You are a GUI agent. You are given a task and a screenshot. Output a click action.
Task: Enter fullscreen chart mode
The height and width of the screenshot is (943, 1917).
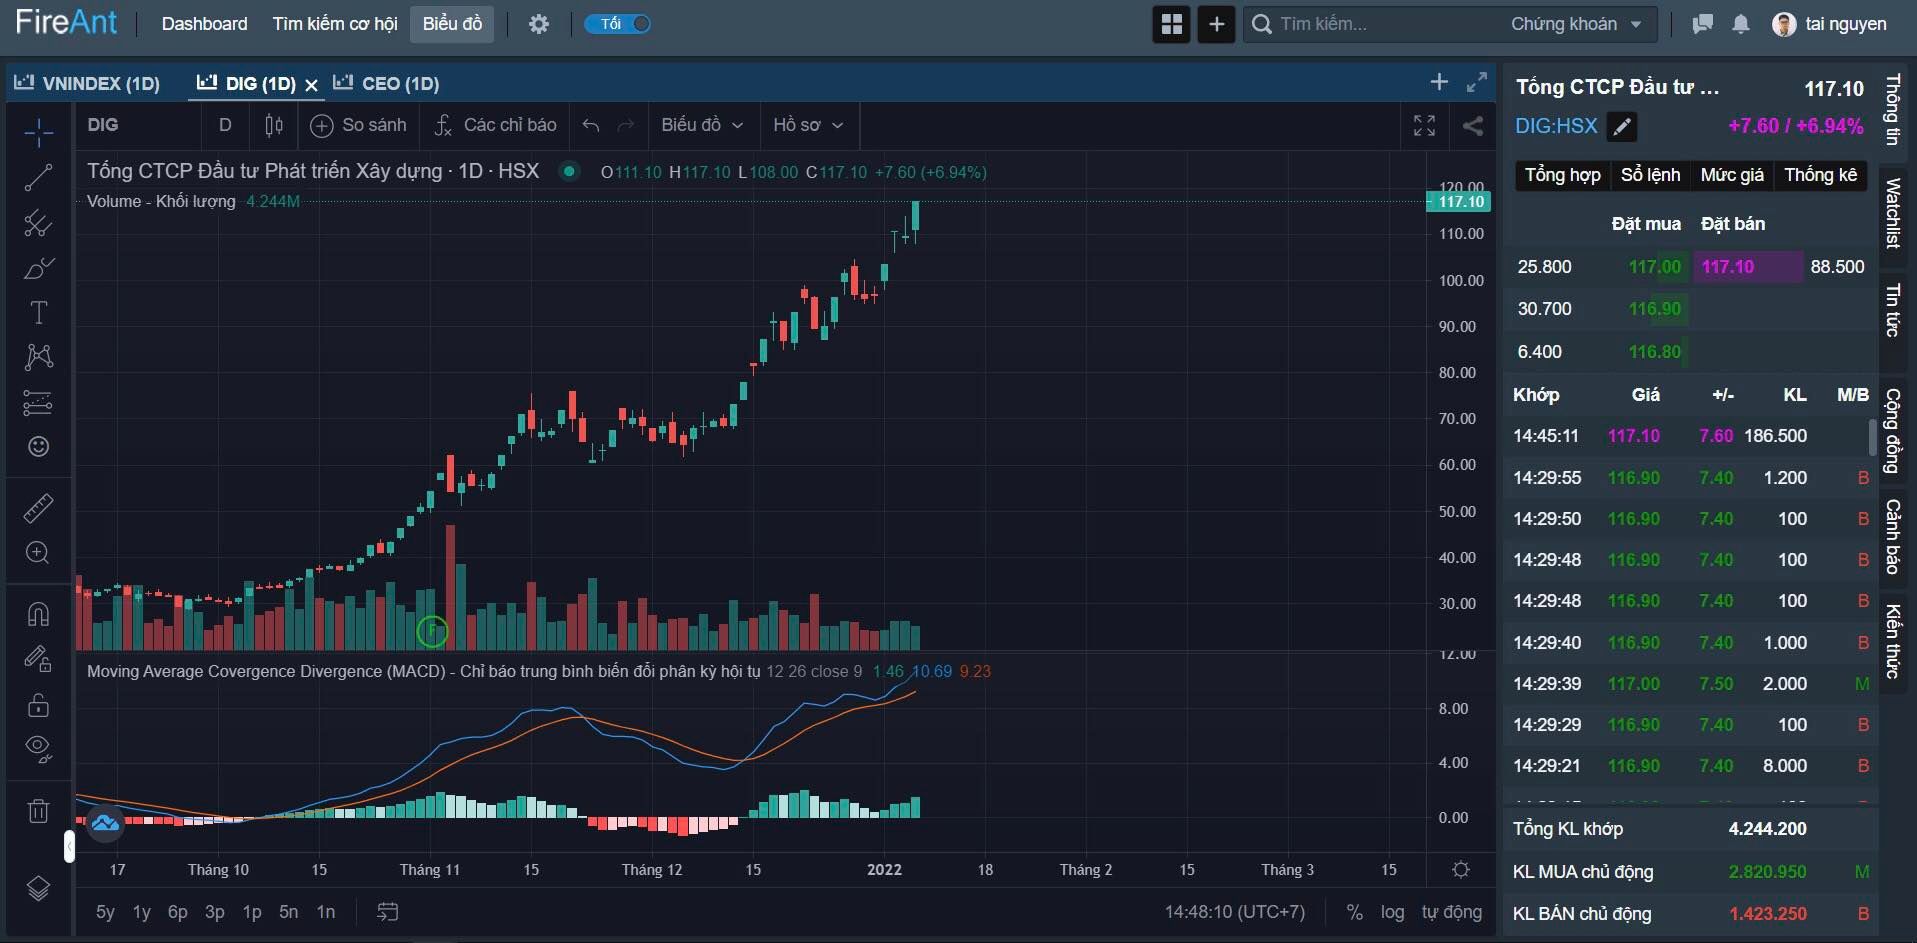tap(1424, 125)
